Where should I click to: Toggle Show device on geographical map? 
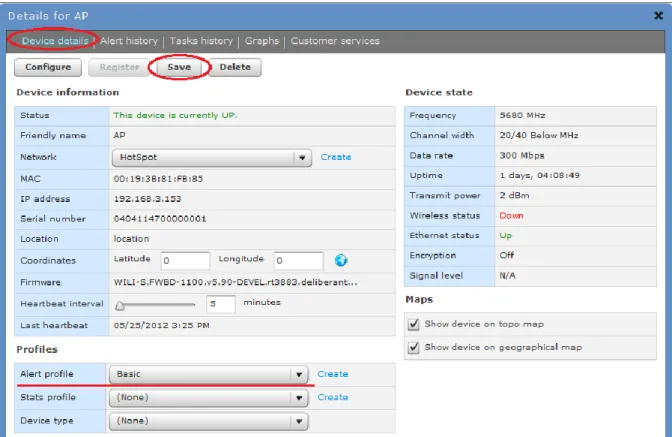(x=414, y=347)
